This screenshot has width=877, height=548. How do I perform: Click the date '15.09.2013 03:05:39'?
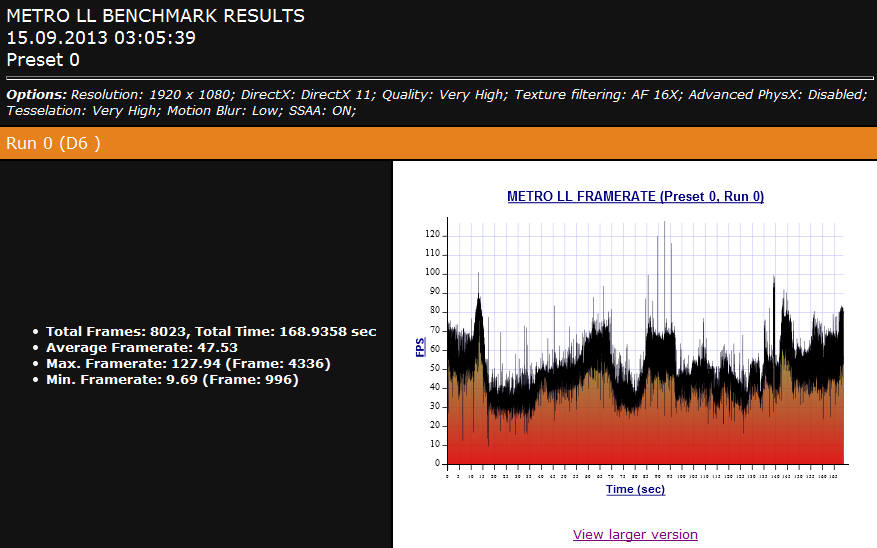(101, 37)
